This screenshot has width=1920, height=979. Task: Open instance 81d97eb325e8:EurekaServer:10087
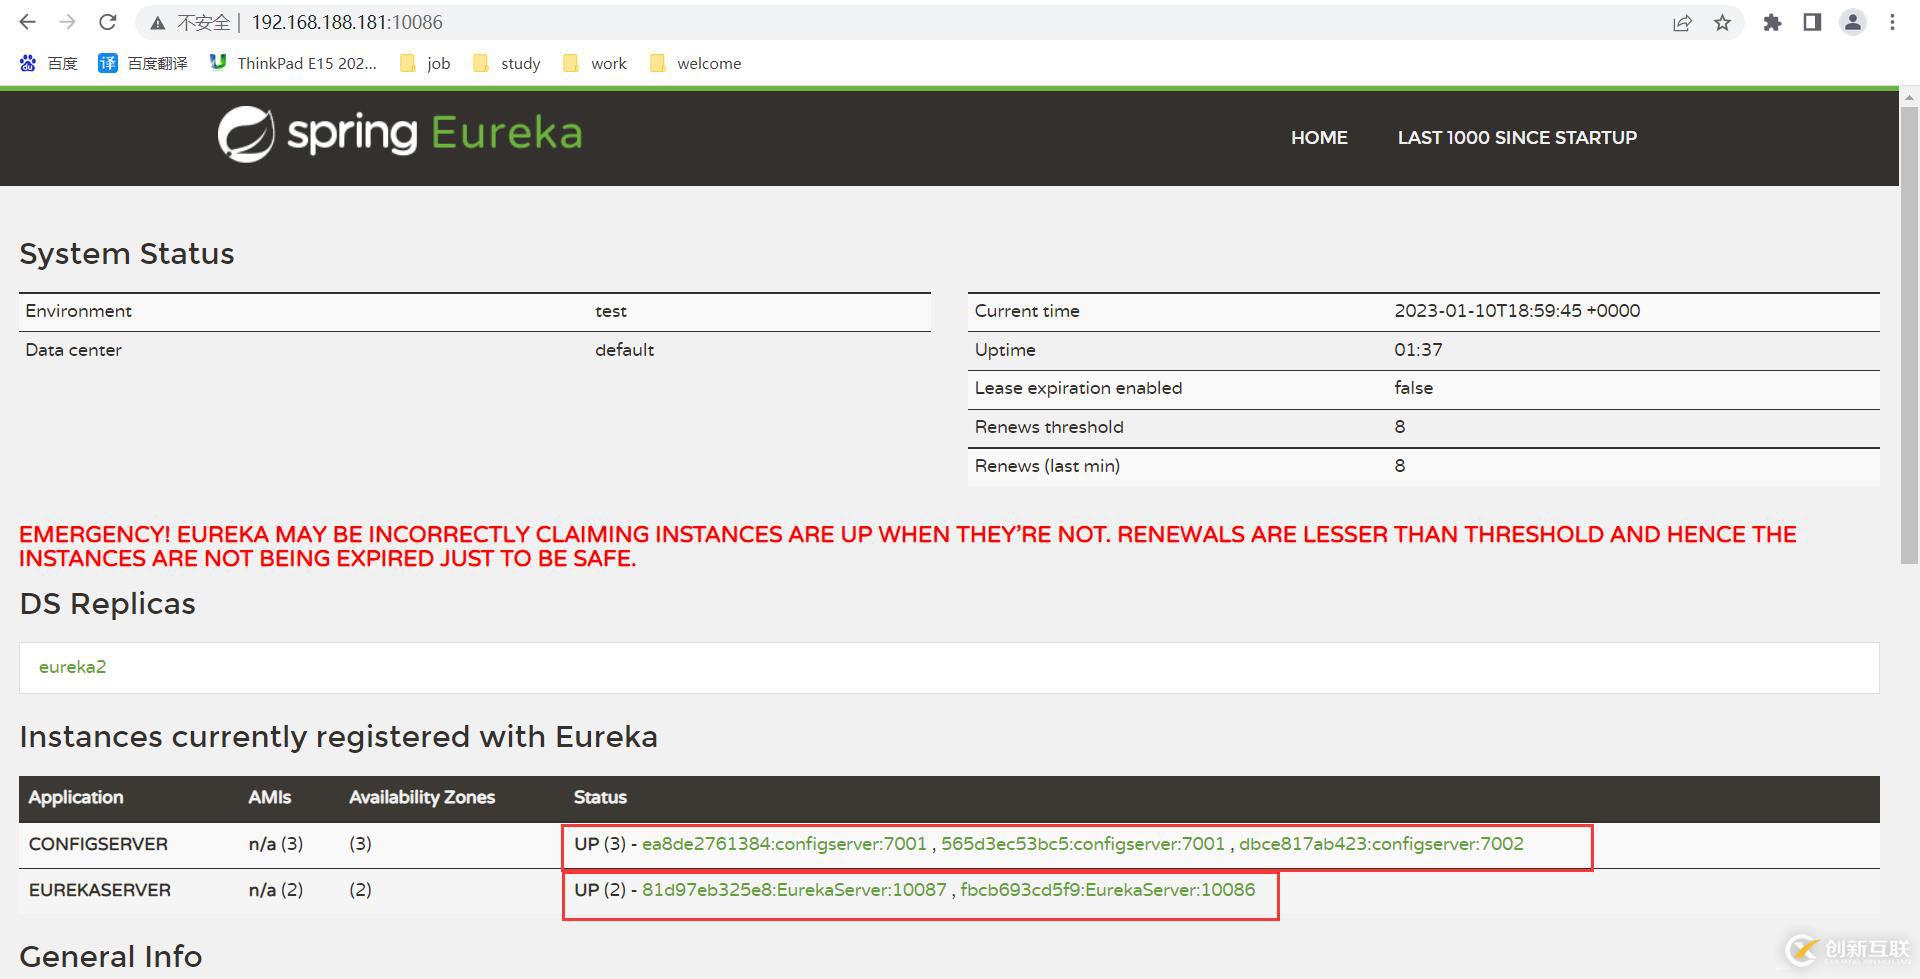click(x=794, y=890)
